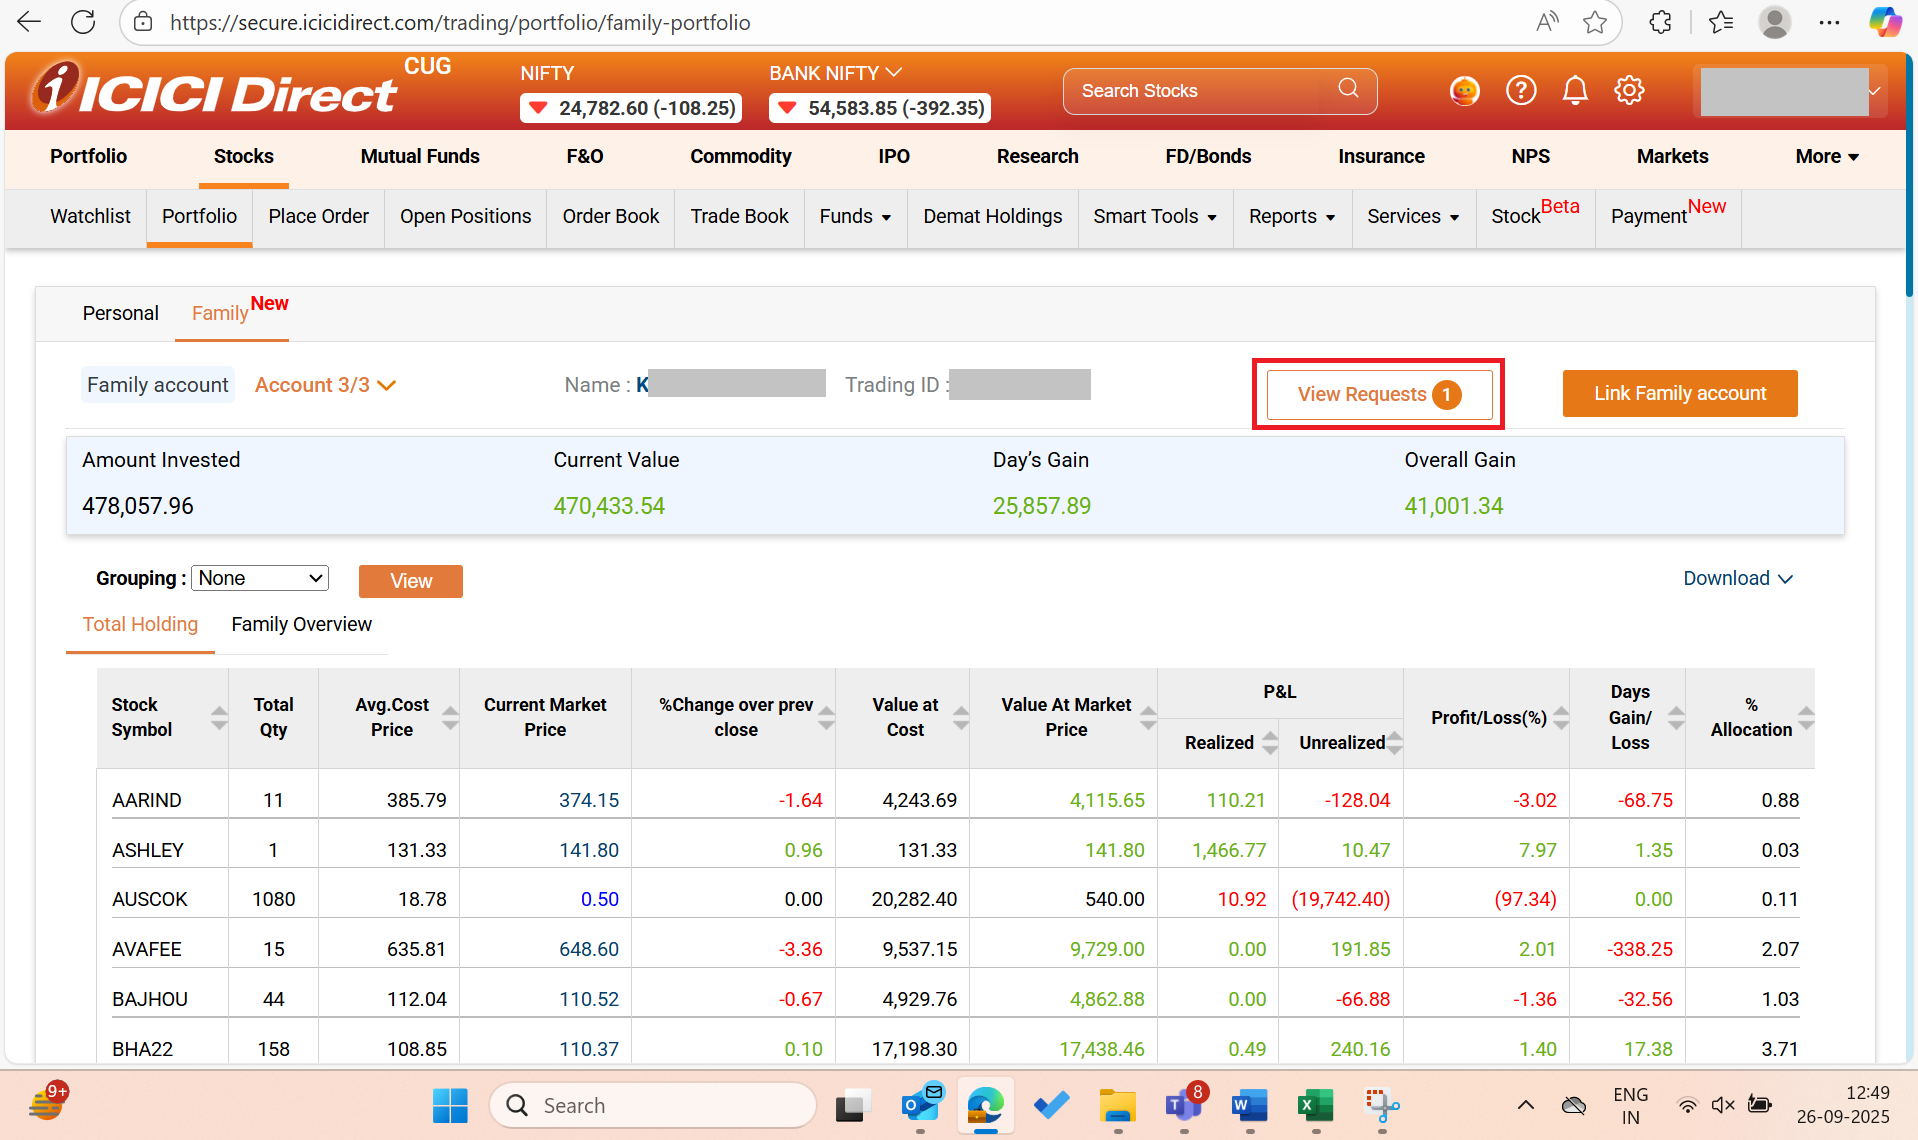The height and width of the screenshot is (1140, 1918).
Task: Switch to the Family Overview tab
Action: (x=300, y=624)
